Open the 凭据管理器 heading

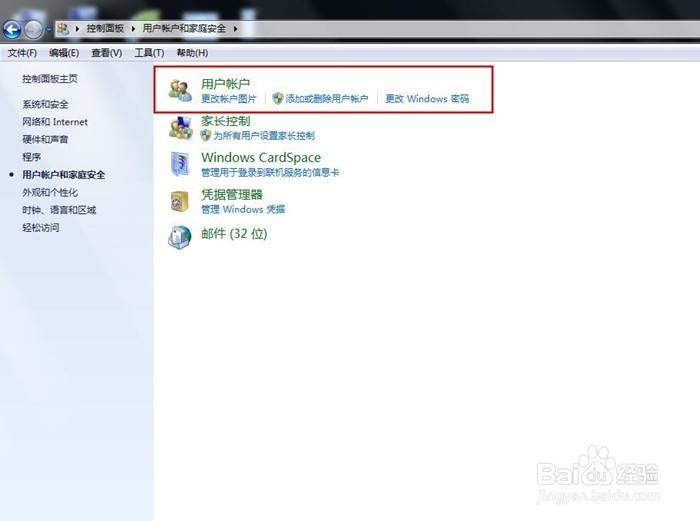coord(232,195)
